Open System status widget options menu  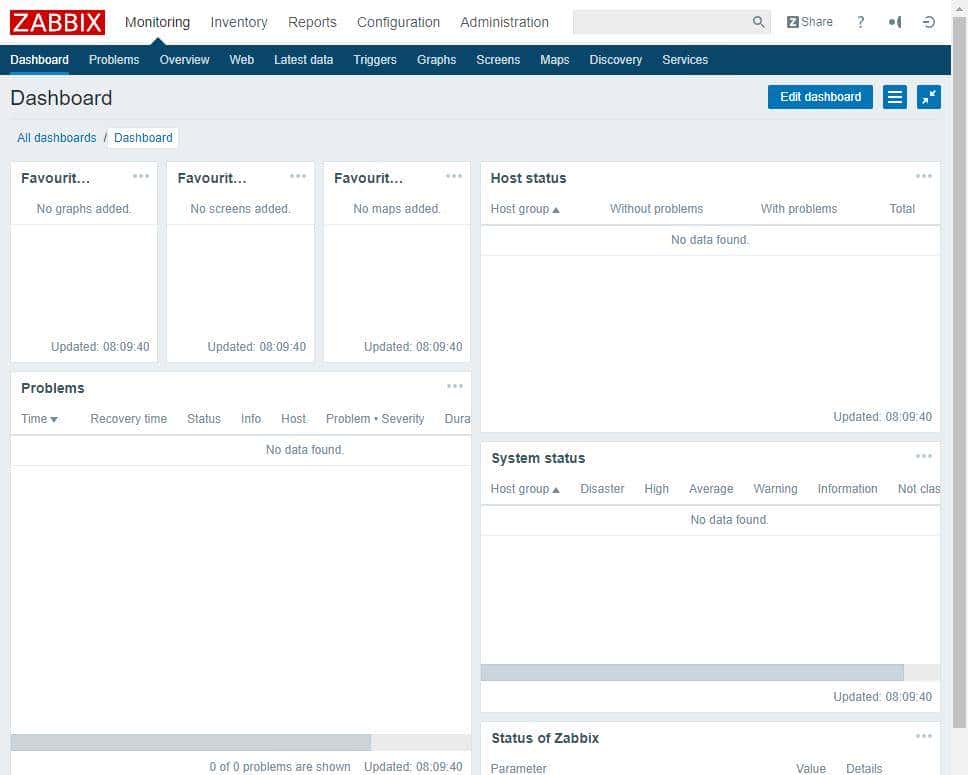click(x=923, y=457)
